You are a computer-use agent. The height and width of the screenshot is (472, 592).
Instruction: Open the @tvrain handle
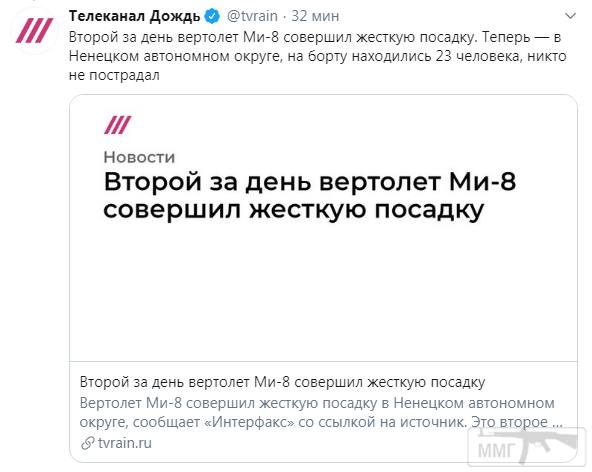(x=252, y=16)
